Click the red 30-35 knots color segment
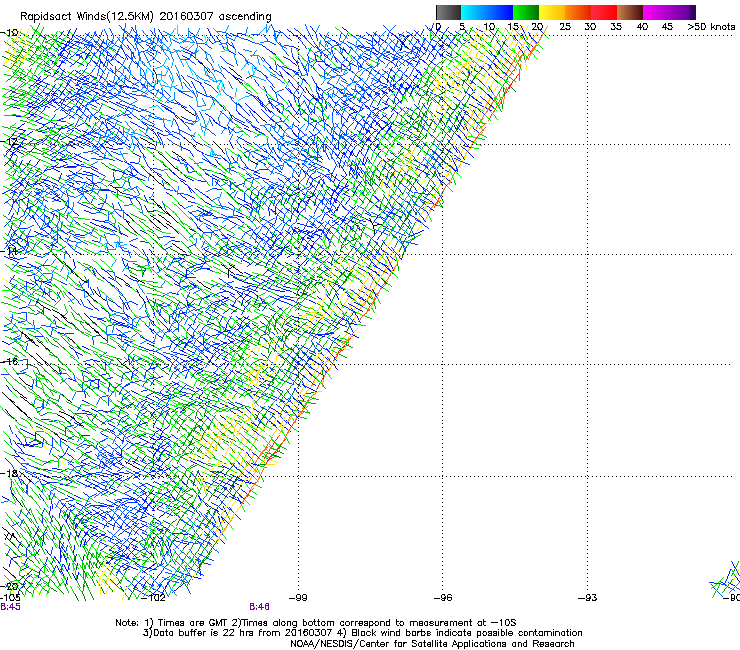 click(604, 12)
